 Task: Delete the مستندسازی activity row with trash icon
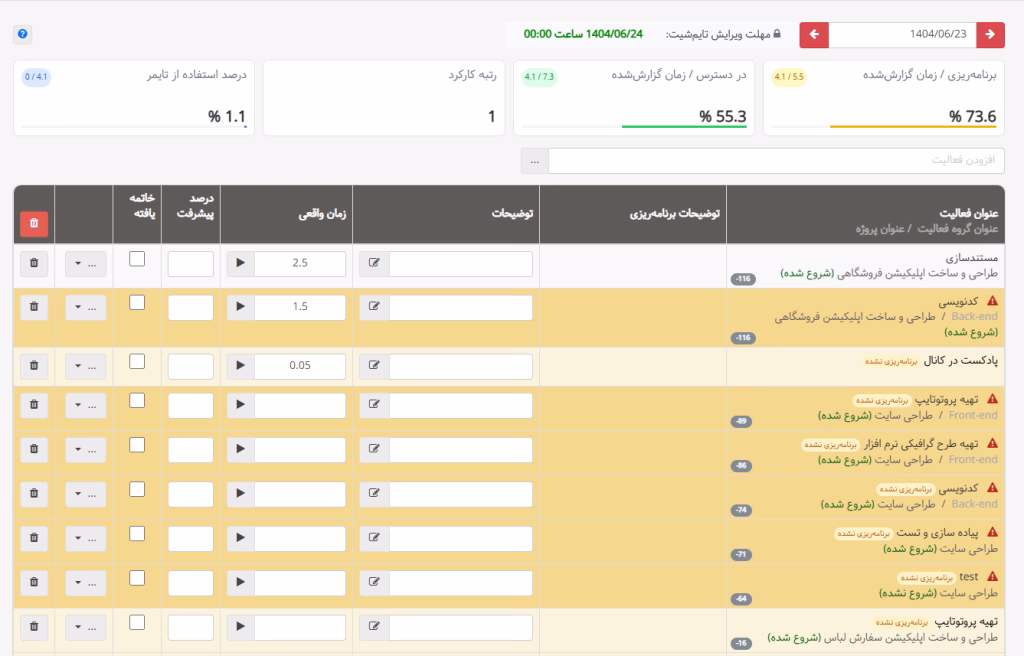34,264
